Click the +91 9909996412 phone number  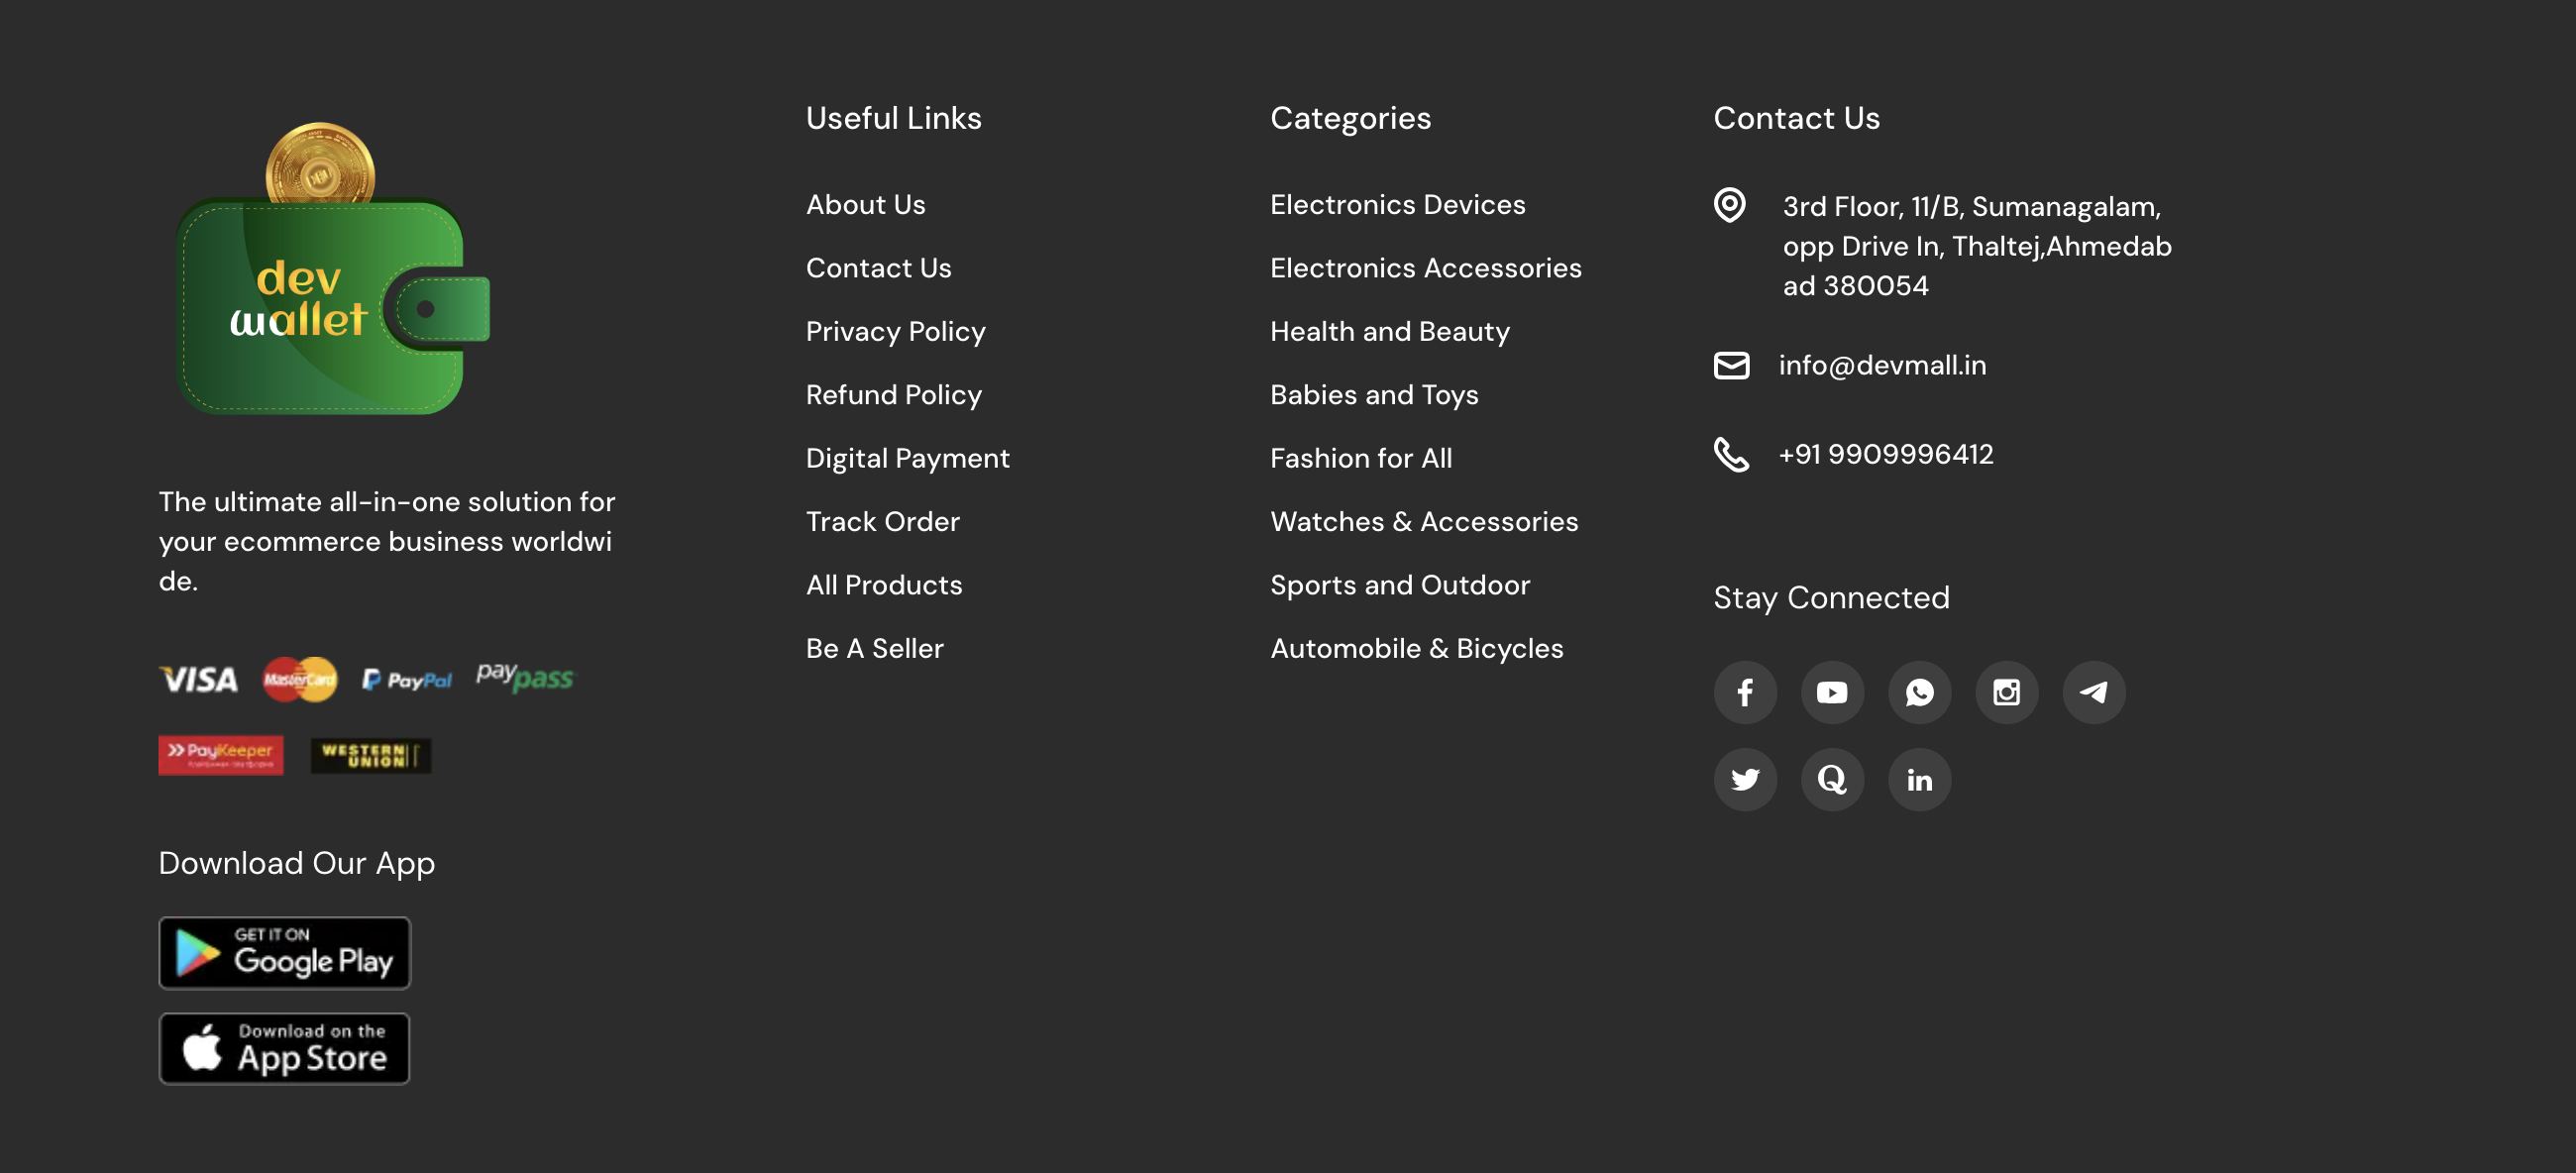click(1885, 454)
